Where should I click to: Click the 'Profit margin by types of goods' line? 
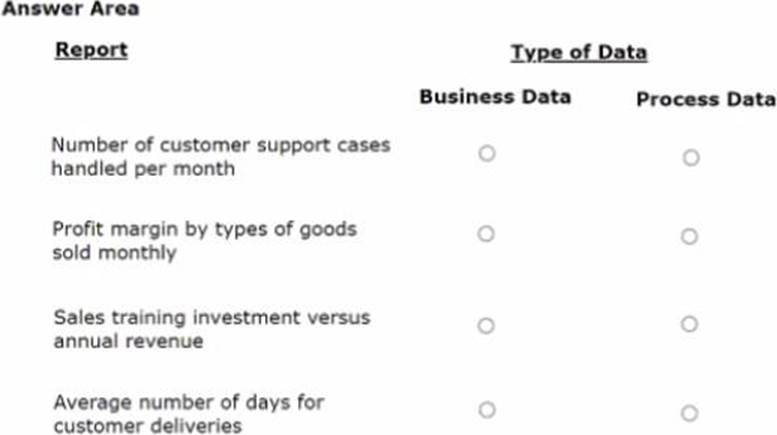pyautogui.click(x=204, y=229)
